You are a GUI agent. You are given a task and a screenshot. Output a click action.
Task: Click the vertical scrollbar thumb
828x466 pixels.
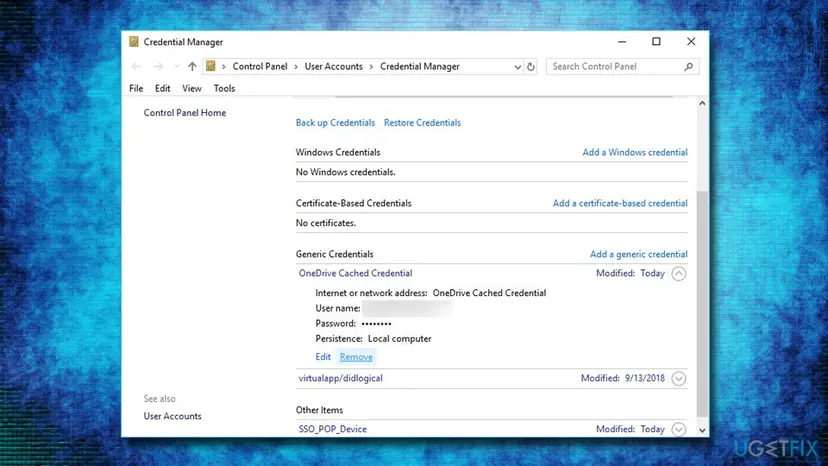click(702, 304)
